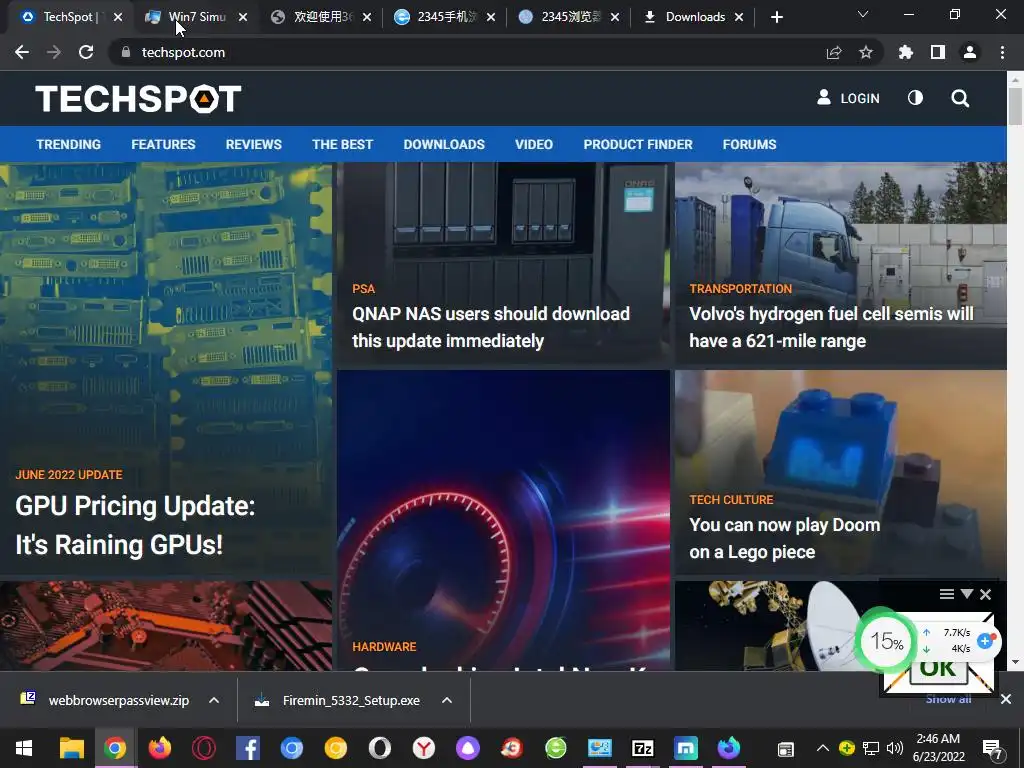Open the browser side panel
This screenshot has width=1024, height=768.
click(x=938, y=52)
